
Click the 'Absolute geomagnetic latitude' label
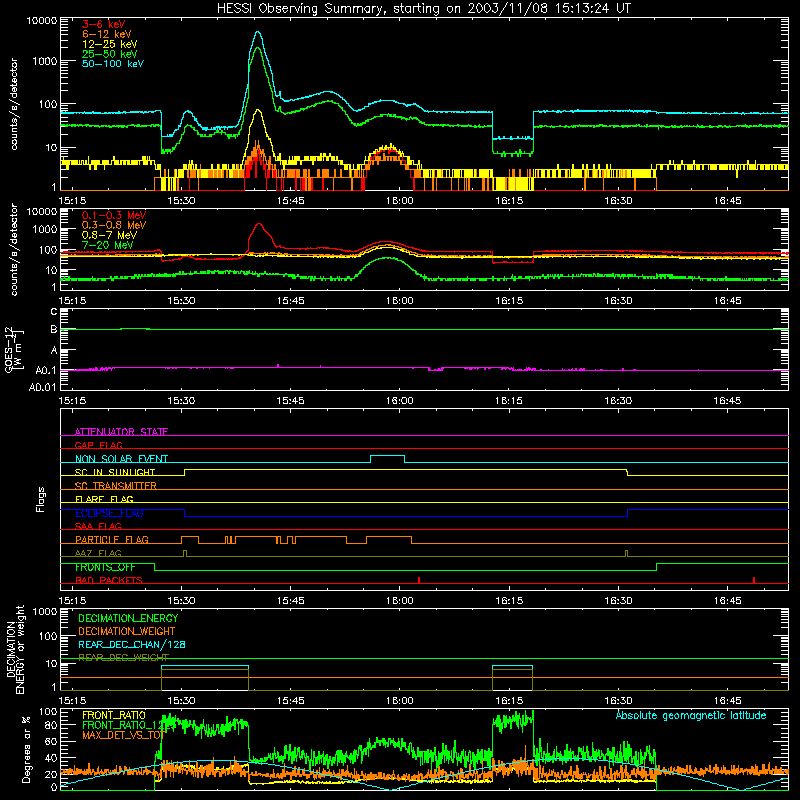(691, 715)
